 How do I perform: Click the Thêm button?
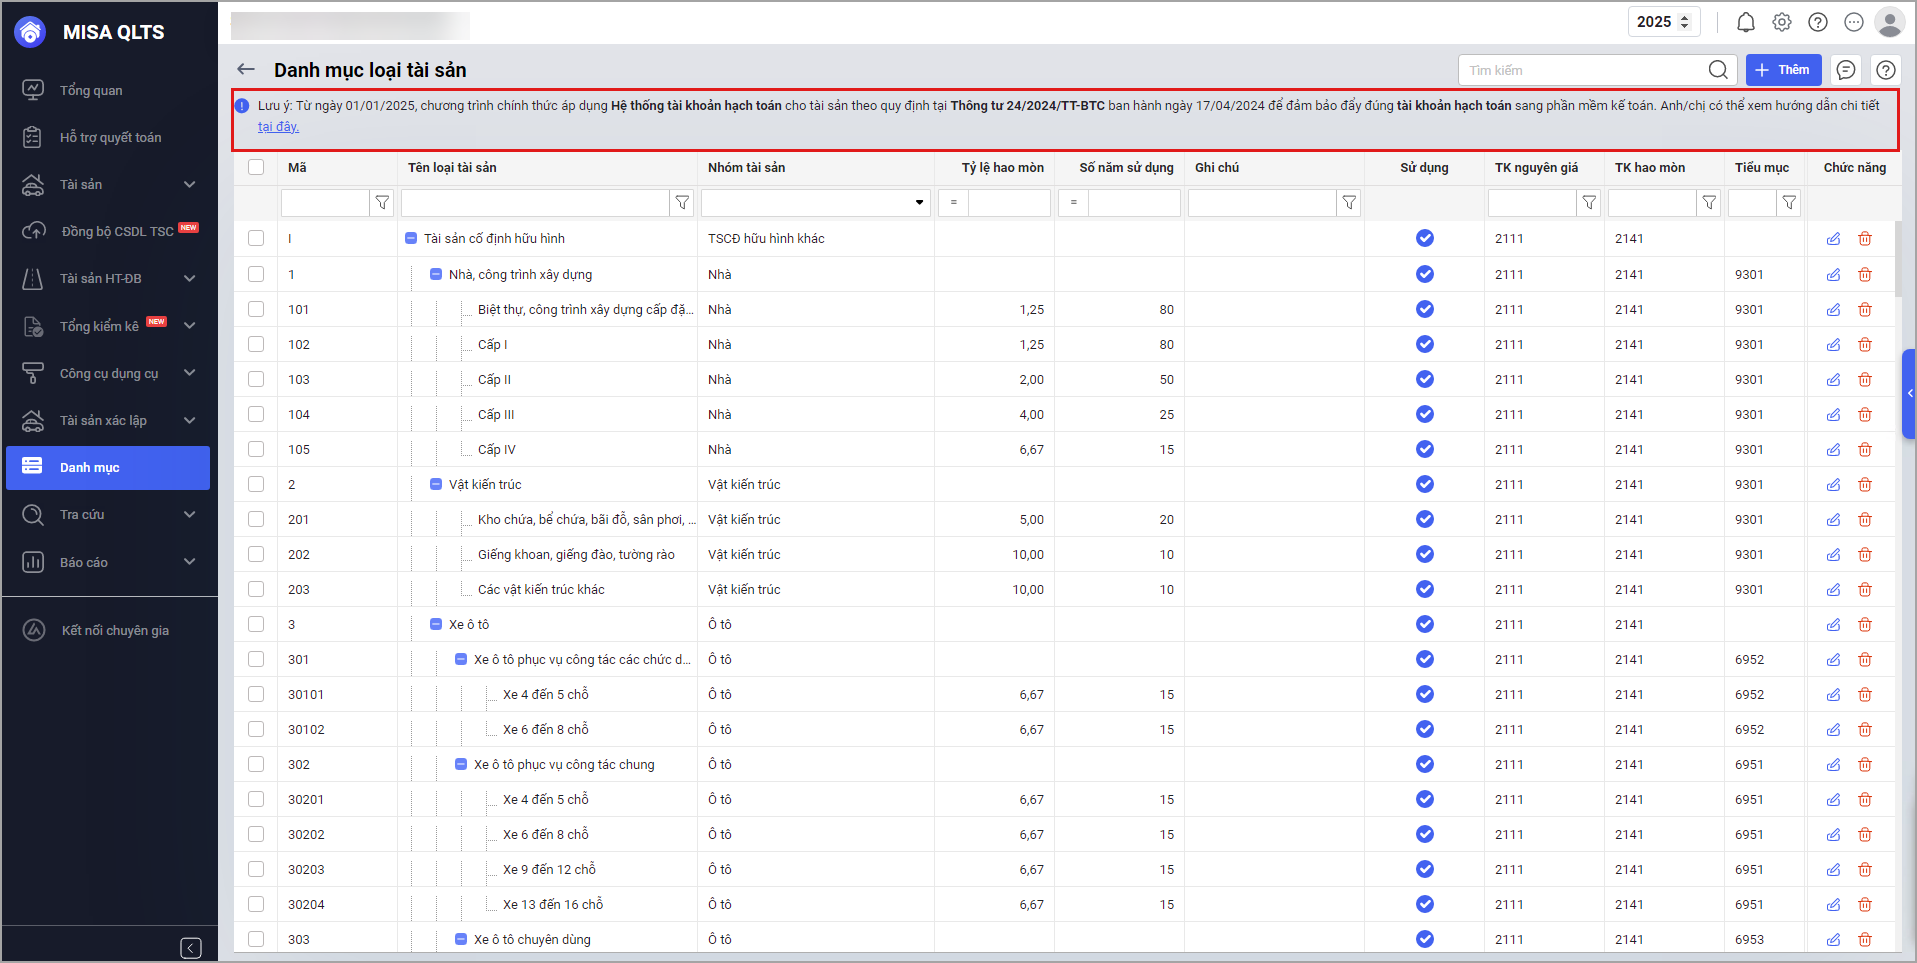[1783, 70]
